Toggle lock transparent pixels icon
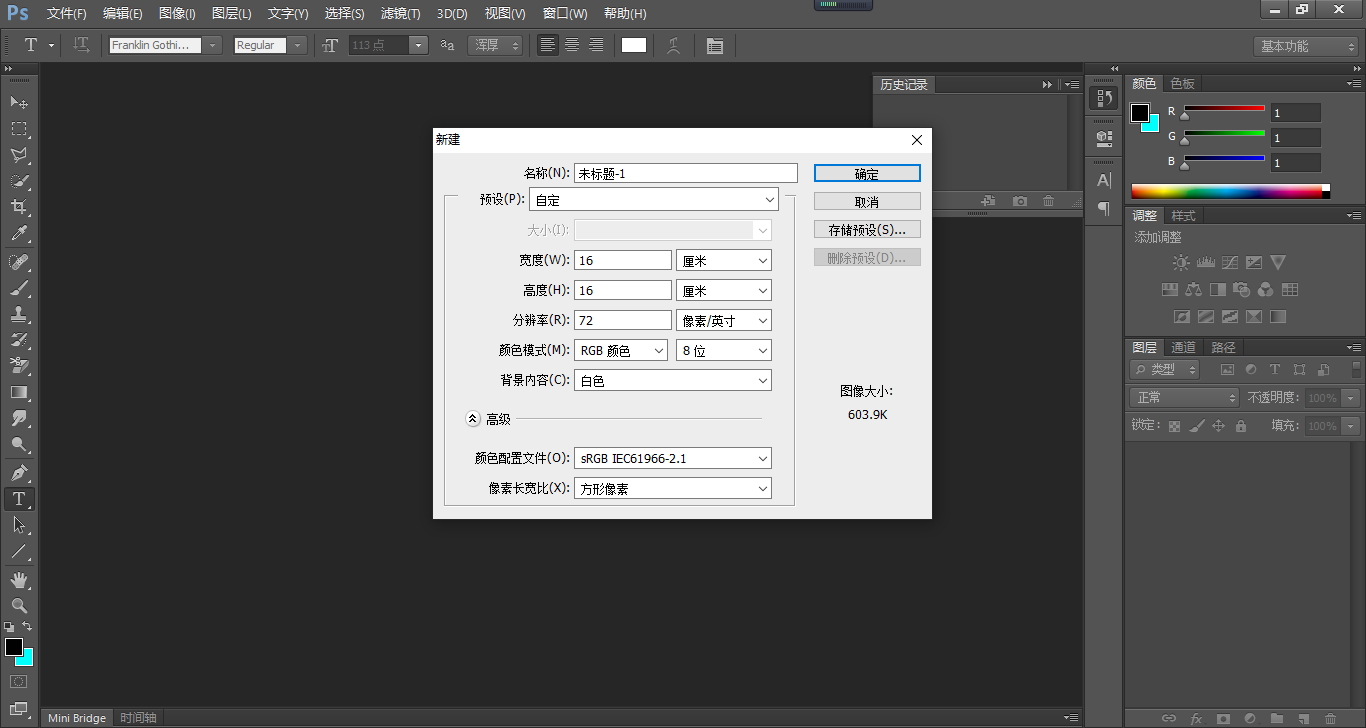Viewport: 1366px width, 728px height. click(x=1174, y=426)
